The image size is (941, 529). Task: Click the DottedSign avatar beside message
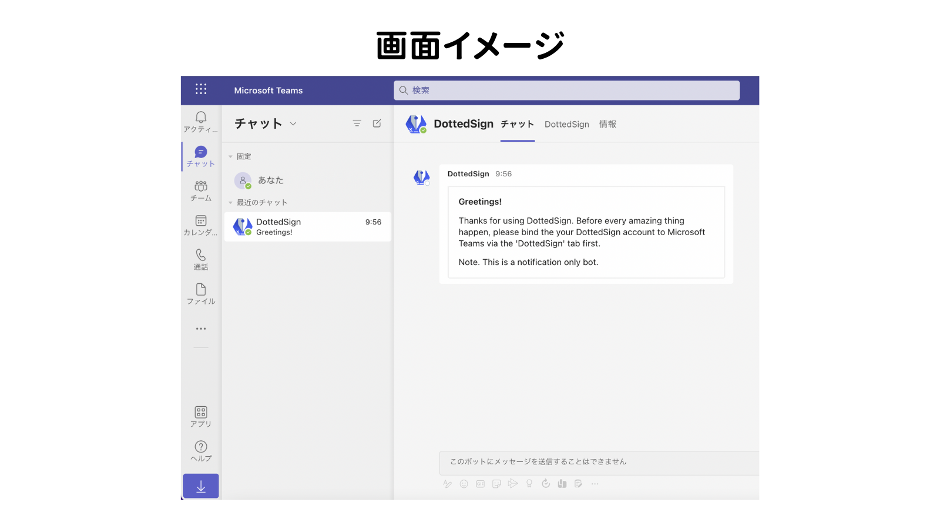(421, 177)
